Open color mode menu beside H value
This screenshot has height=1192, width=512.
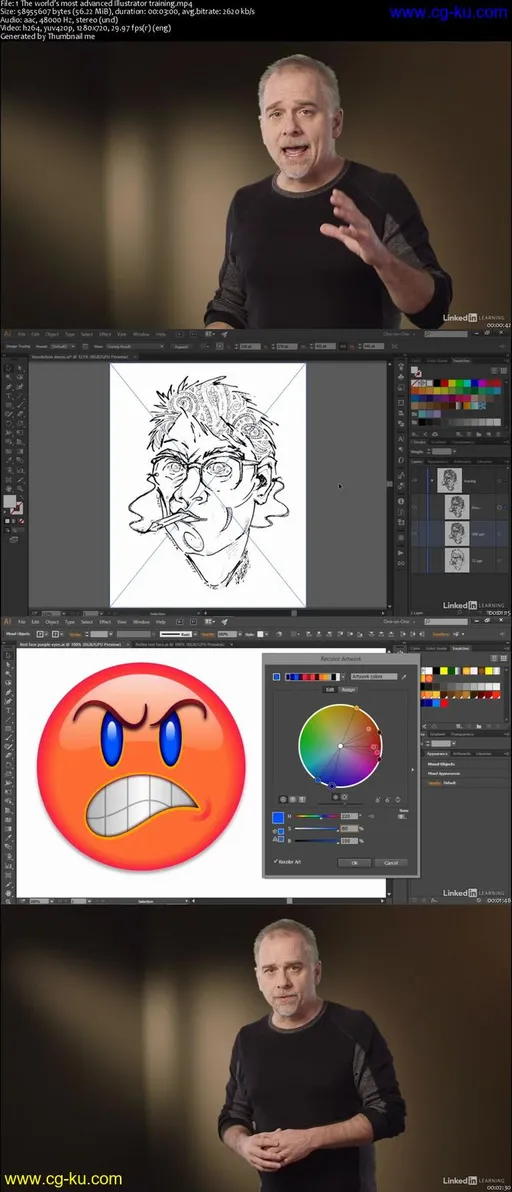[x=371, y=816]
